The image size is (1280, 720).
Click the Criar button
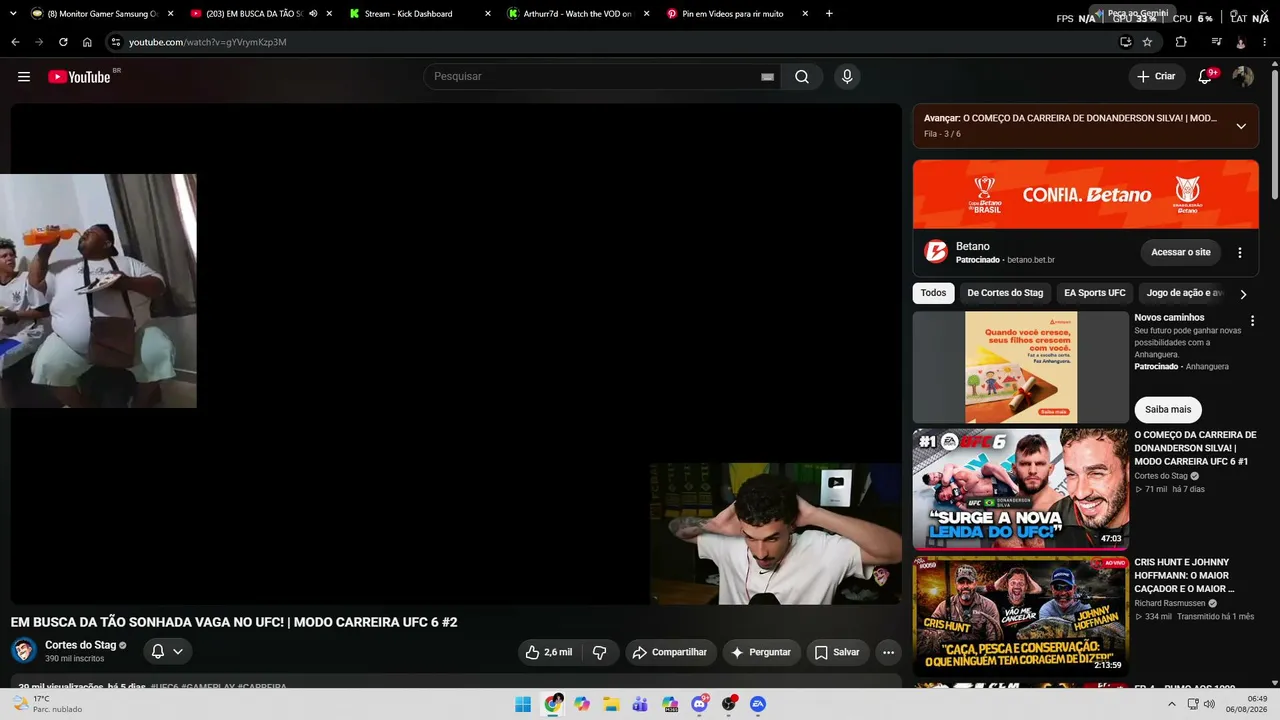pyautogui.click(x=1156, y=77)
